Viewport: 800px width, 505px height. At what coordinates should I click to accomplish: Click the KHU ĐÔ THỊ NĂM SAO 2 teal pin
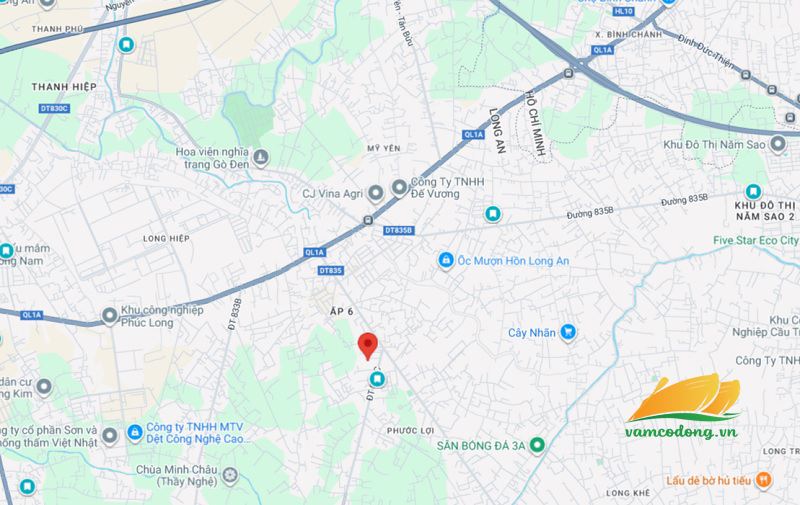(x=753, y=192)
